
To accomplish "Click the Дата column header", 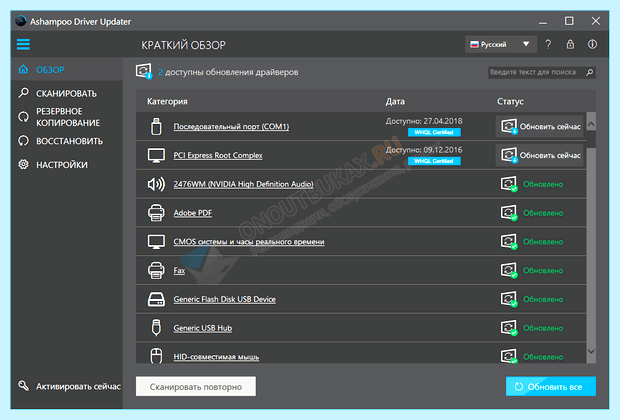I will tap(395, 102).
